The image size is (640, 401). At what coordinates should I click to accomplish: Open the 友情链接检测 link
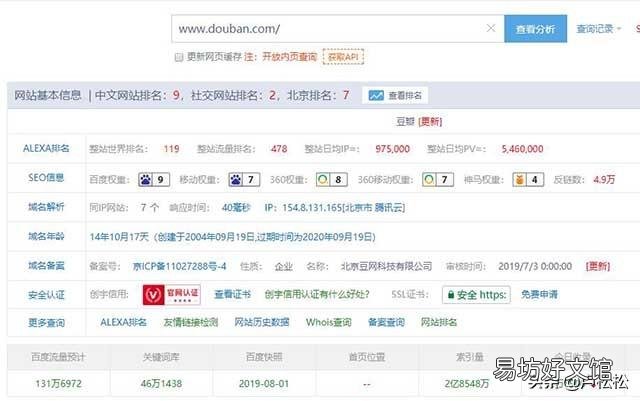(191, 322)
